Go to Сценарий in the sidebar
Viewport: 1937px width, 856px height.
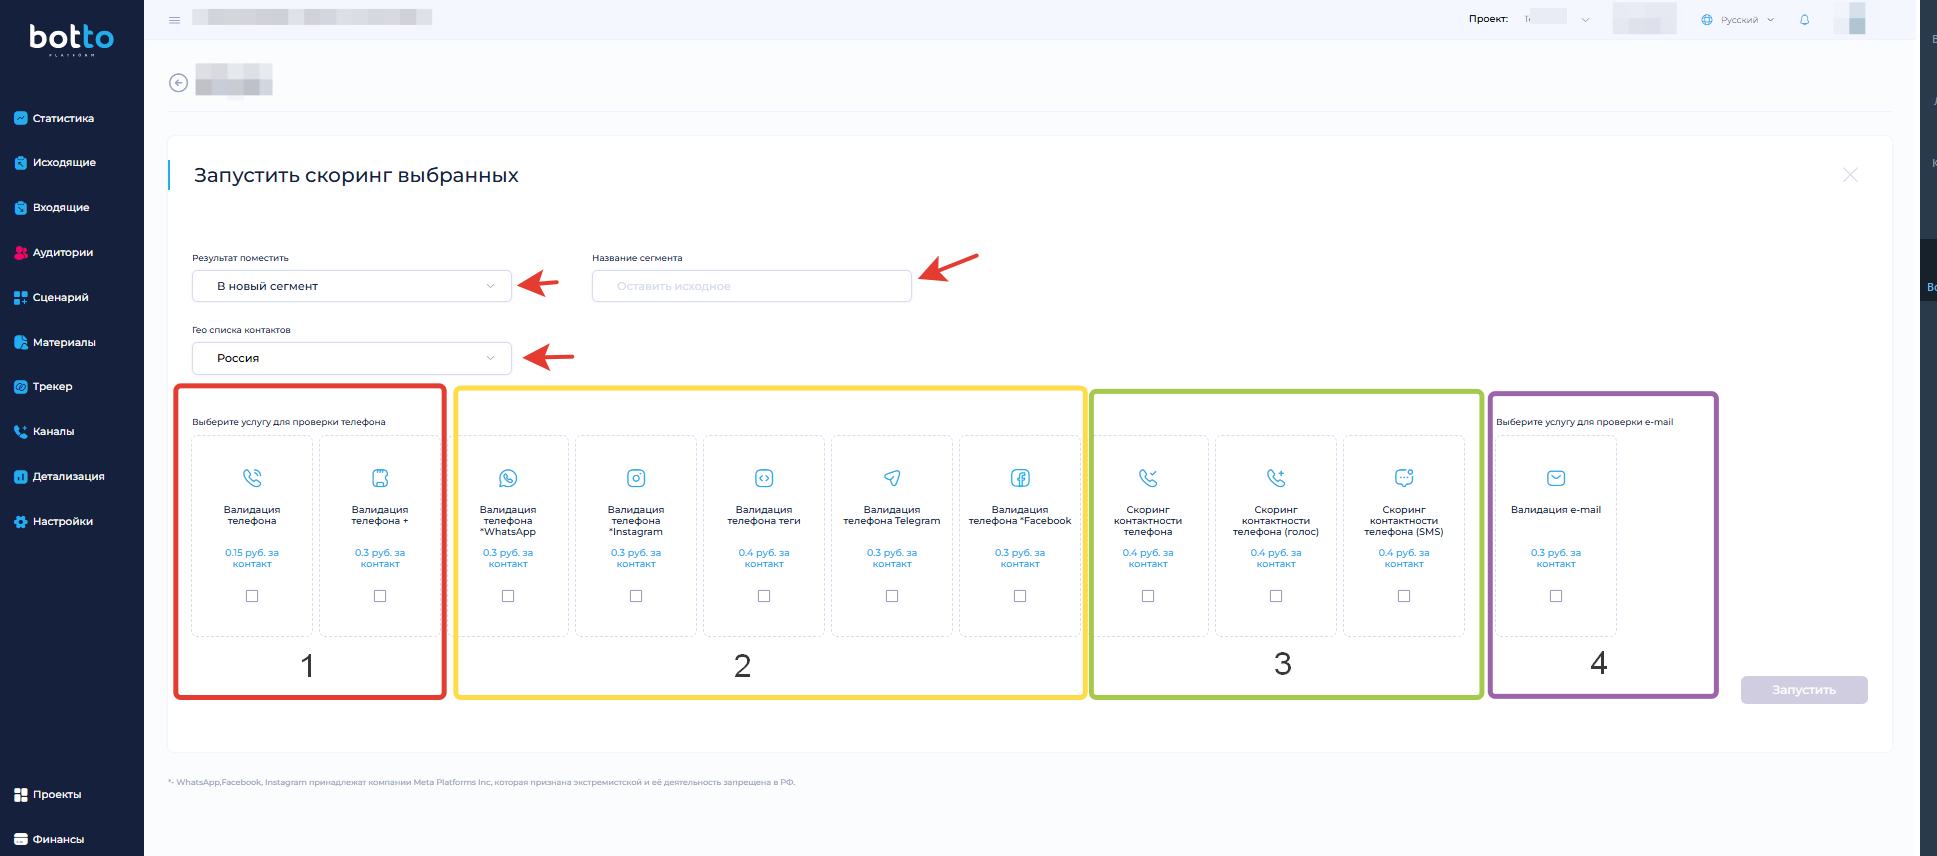click(60, 298)
